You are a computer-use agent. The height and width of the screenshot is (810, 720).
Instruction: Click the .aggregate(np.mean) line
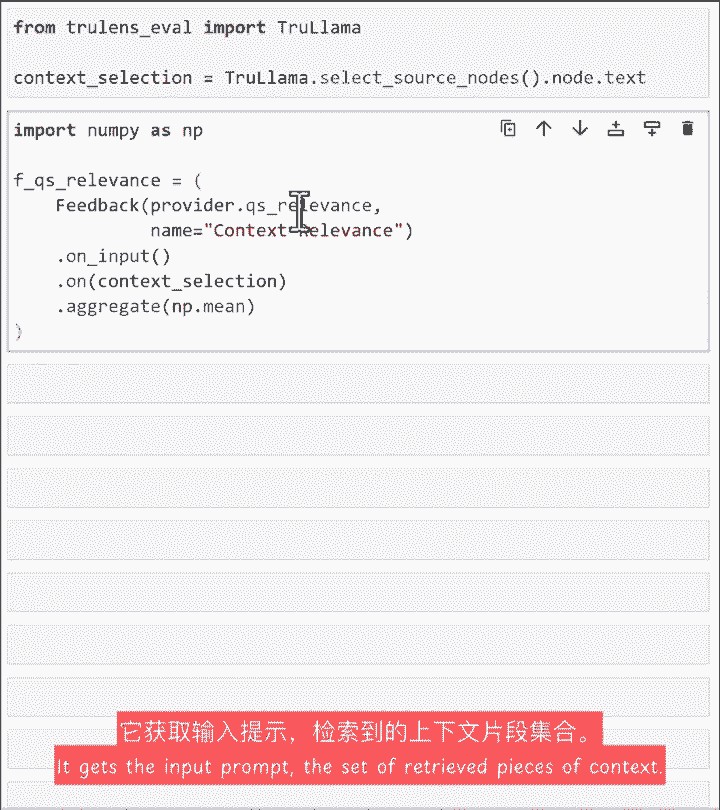[155, 307]
